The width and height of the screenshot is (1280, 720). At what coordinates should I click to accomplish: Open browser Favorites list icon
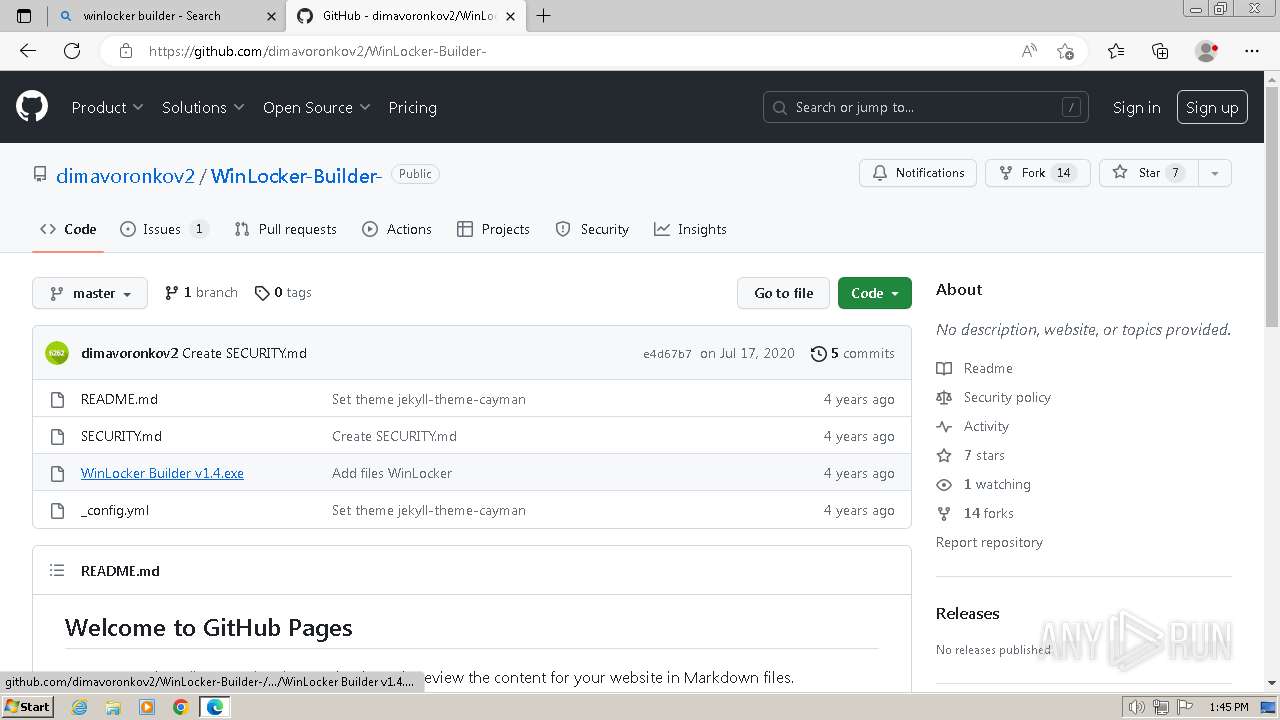click(x=1116, y=51)
